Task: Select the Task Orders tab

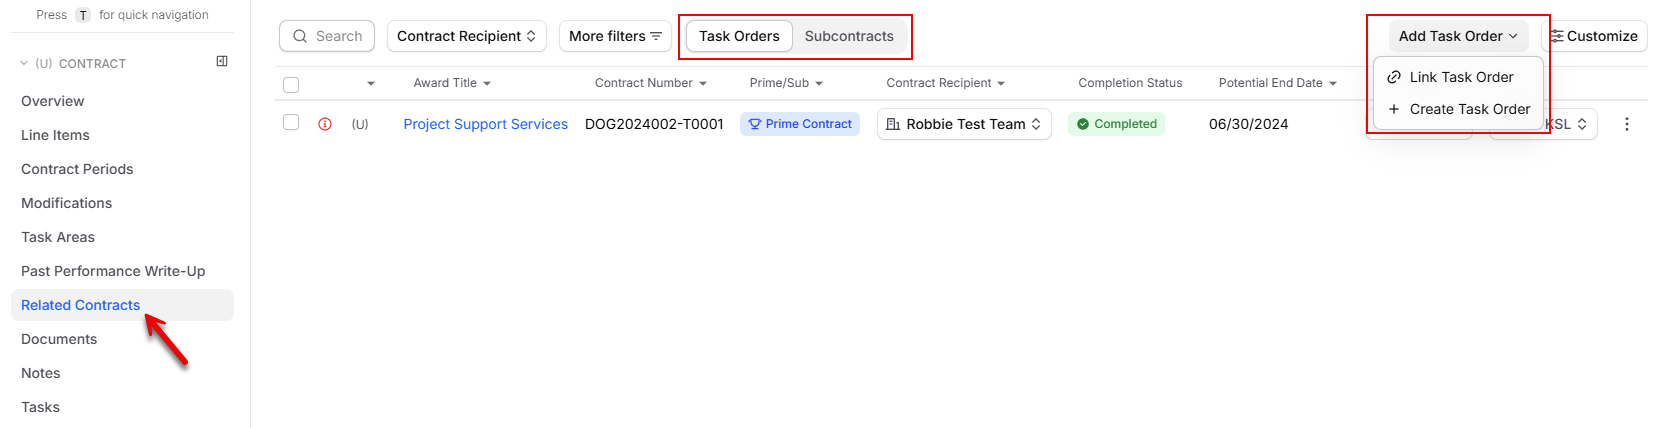Action: [739, 36]
